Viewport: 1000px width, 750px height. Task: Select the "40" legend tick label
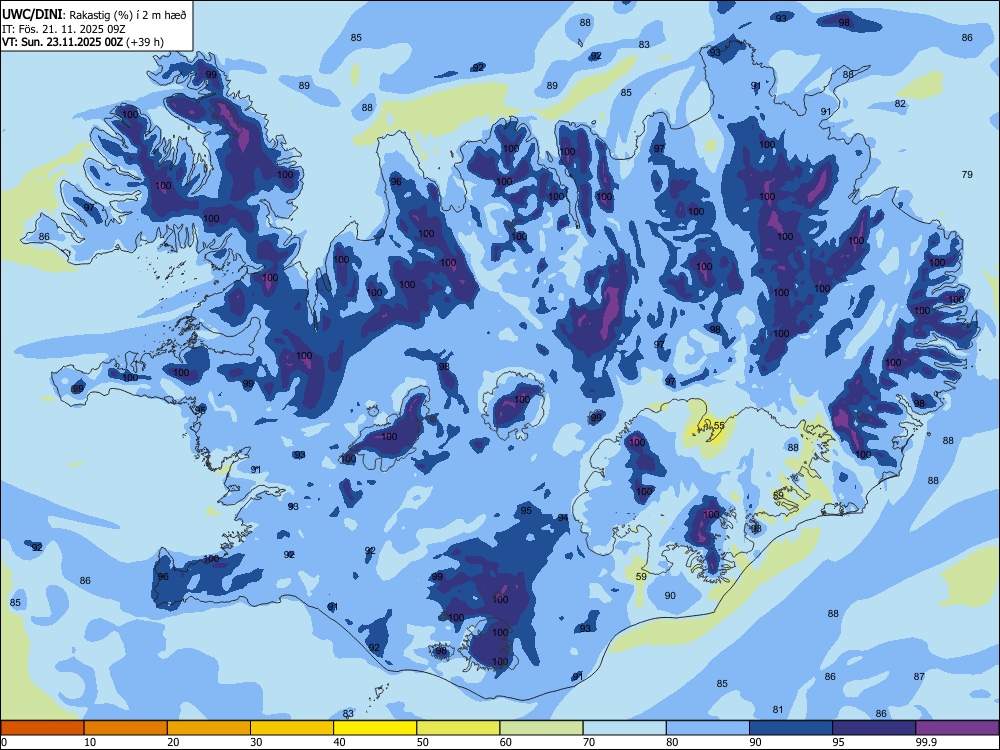pos(339,742)
